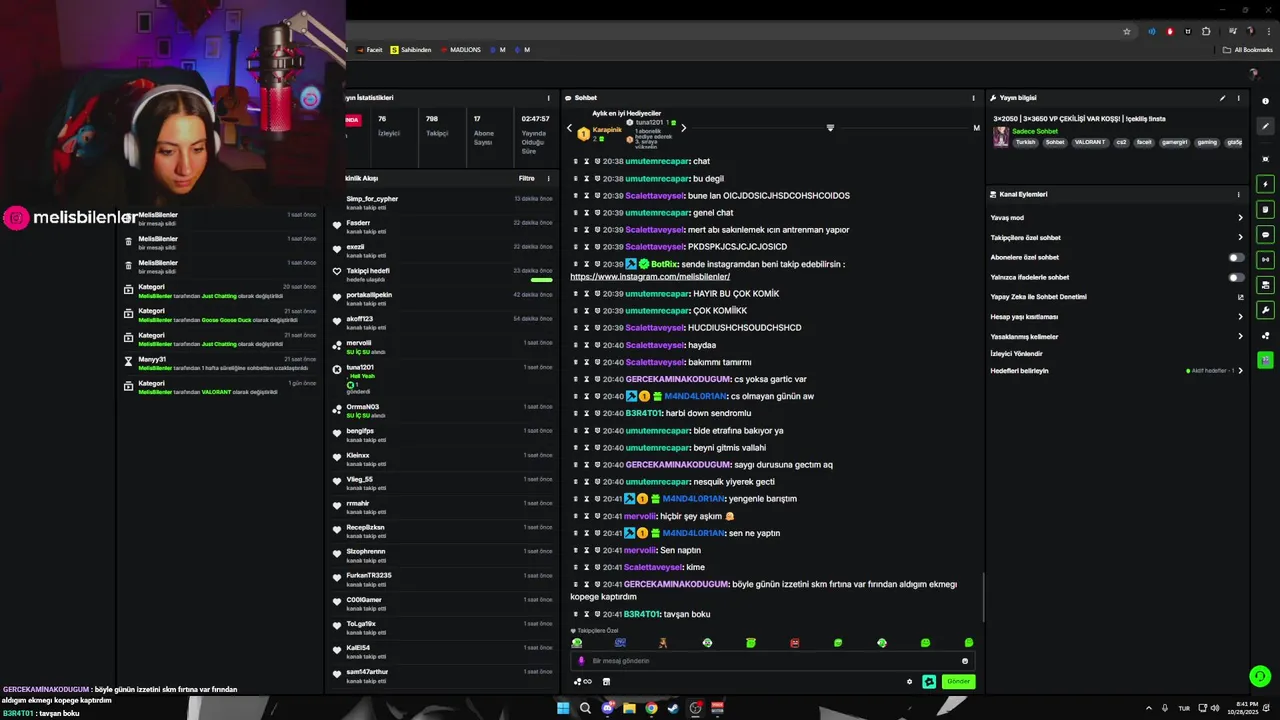Open the stream info sidebar icon

tap(1266, 101)
